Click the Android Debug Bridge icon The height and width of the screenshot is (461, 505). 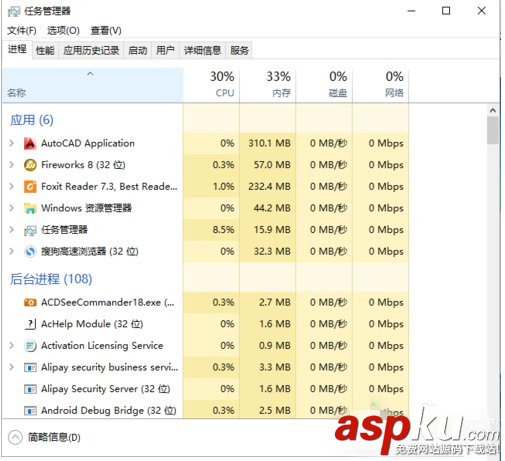pyautogui.click(x=30, y=410)
